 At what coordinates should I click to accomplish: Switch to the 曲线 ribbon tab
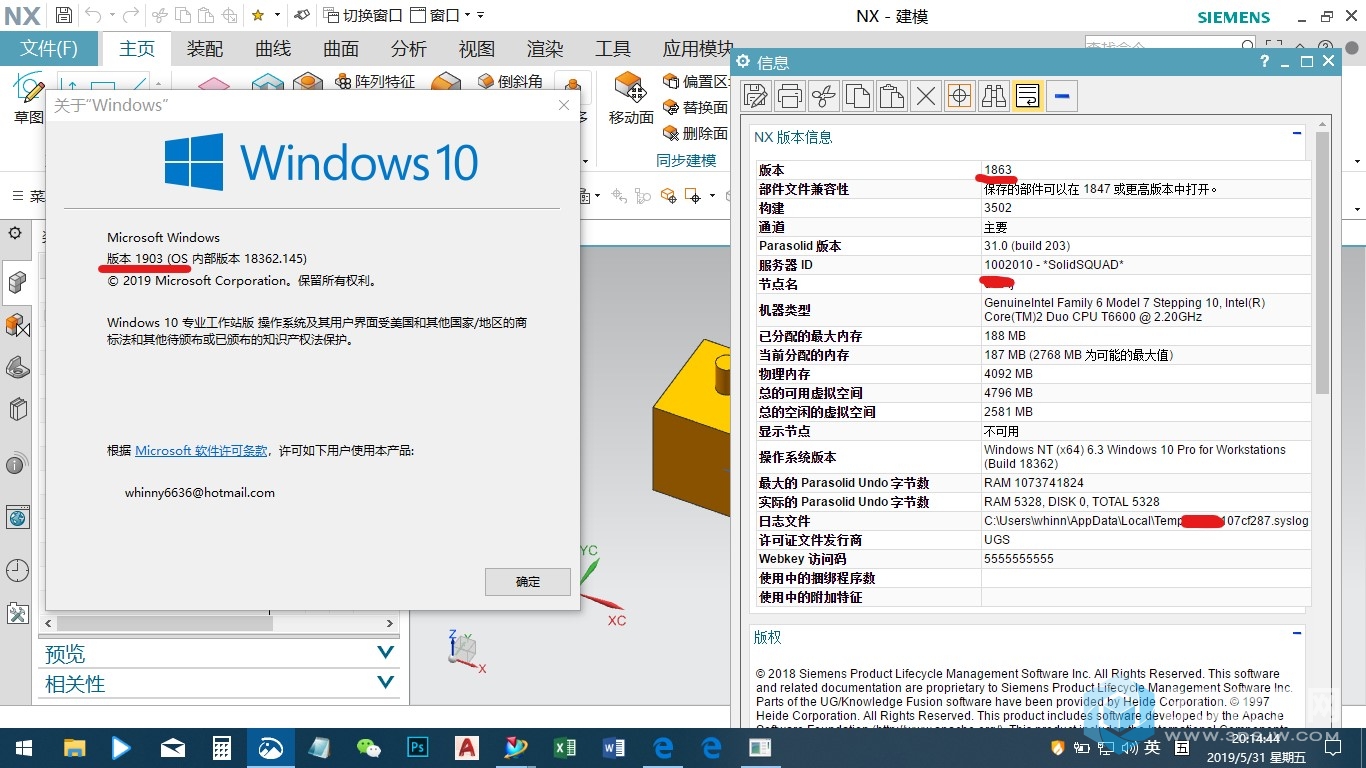[273, 48]
